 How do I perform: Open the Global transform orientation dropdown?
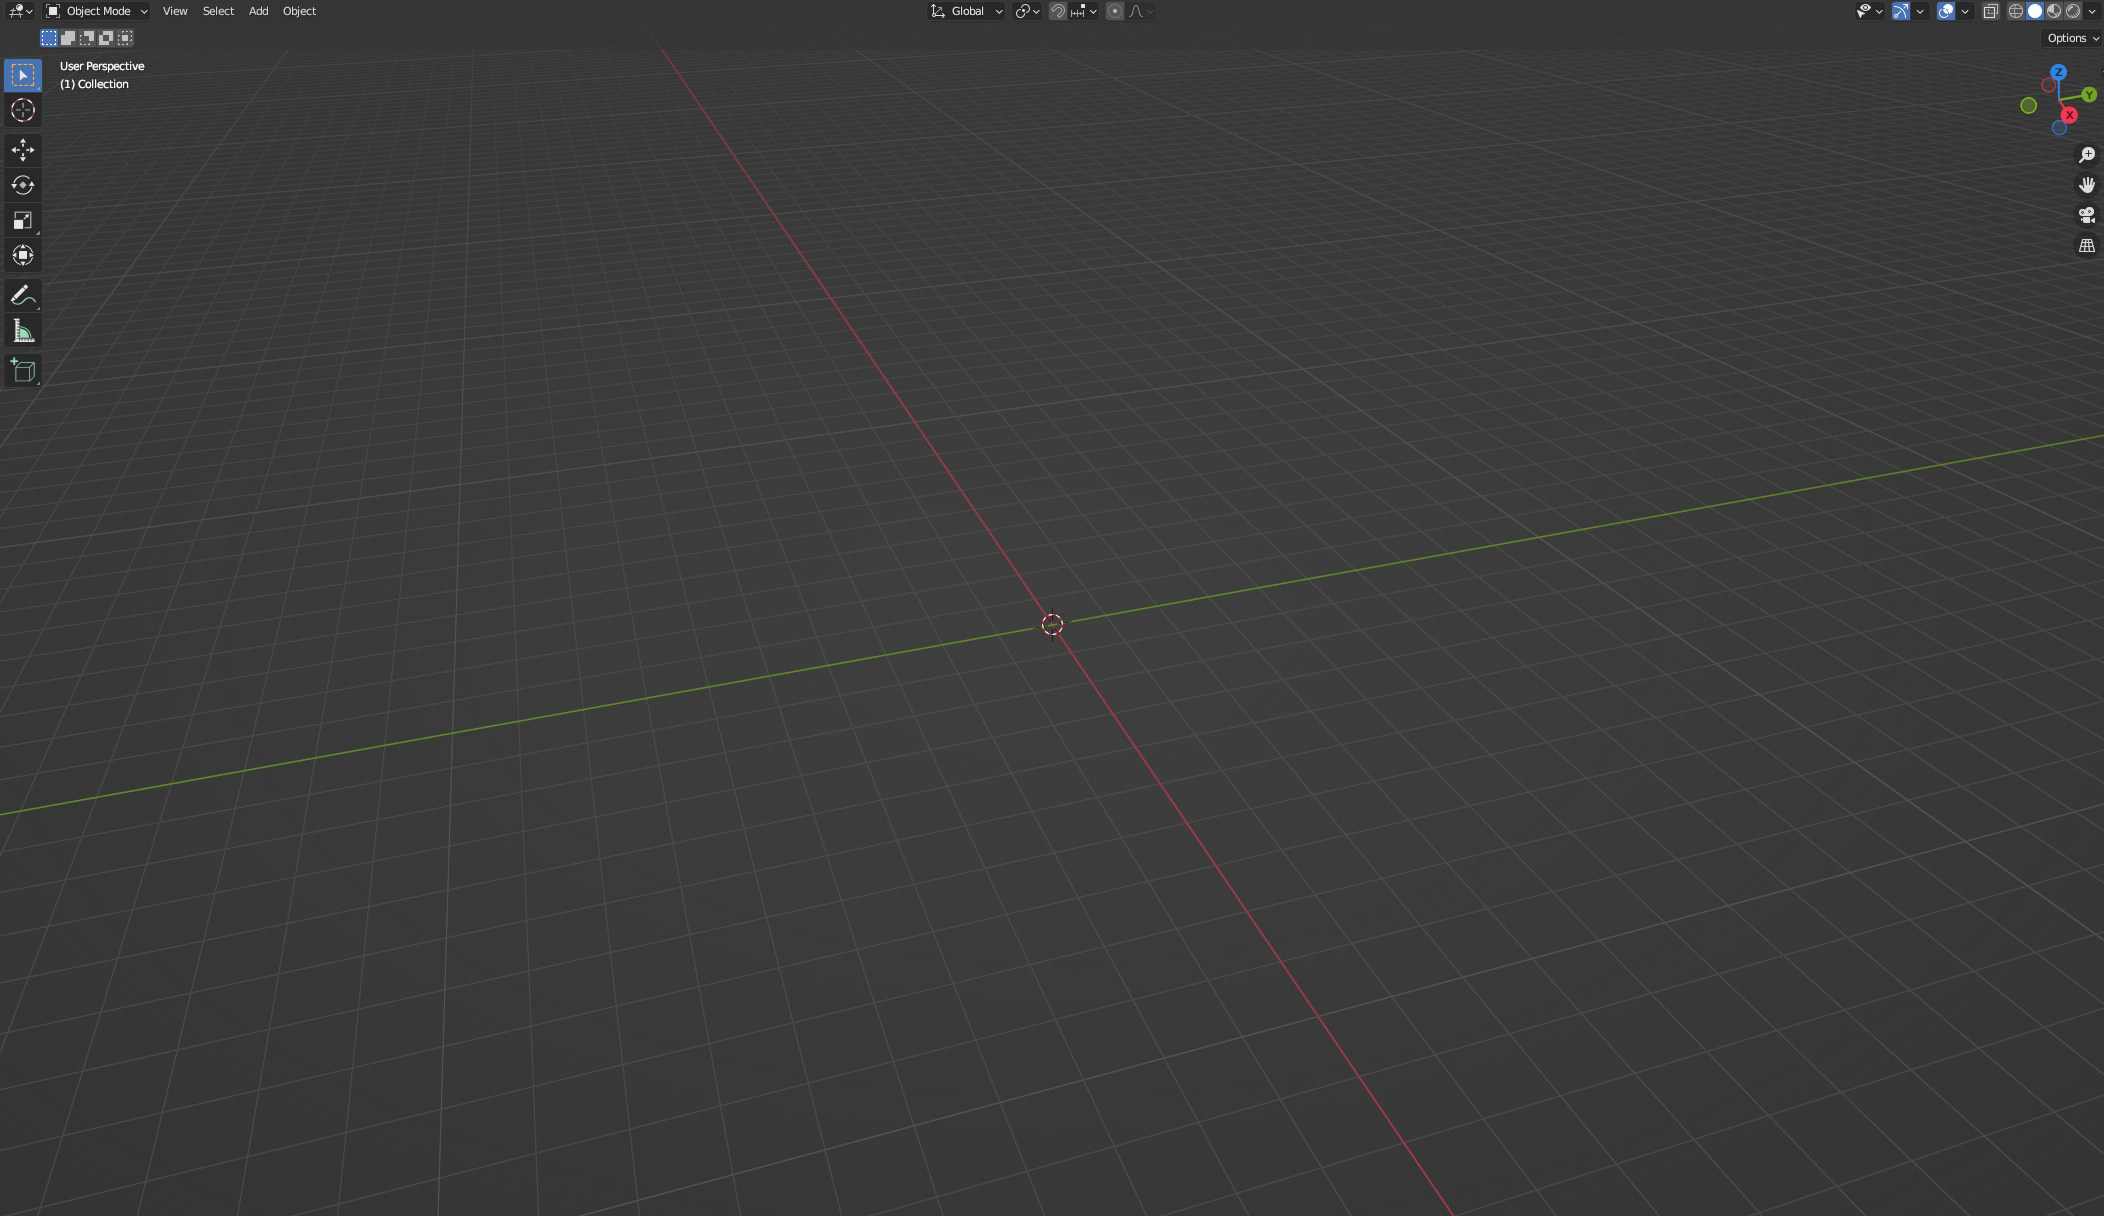(x=966, y=11)
